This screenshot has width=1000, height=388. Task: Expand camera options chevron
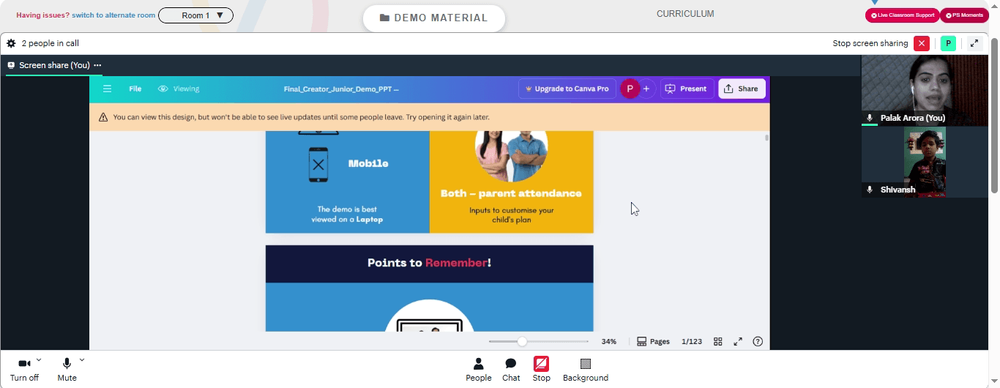(x=39, y=360)
